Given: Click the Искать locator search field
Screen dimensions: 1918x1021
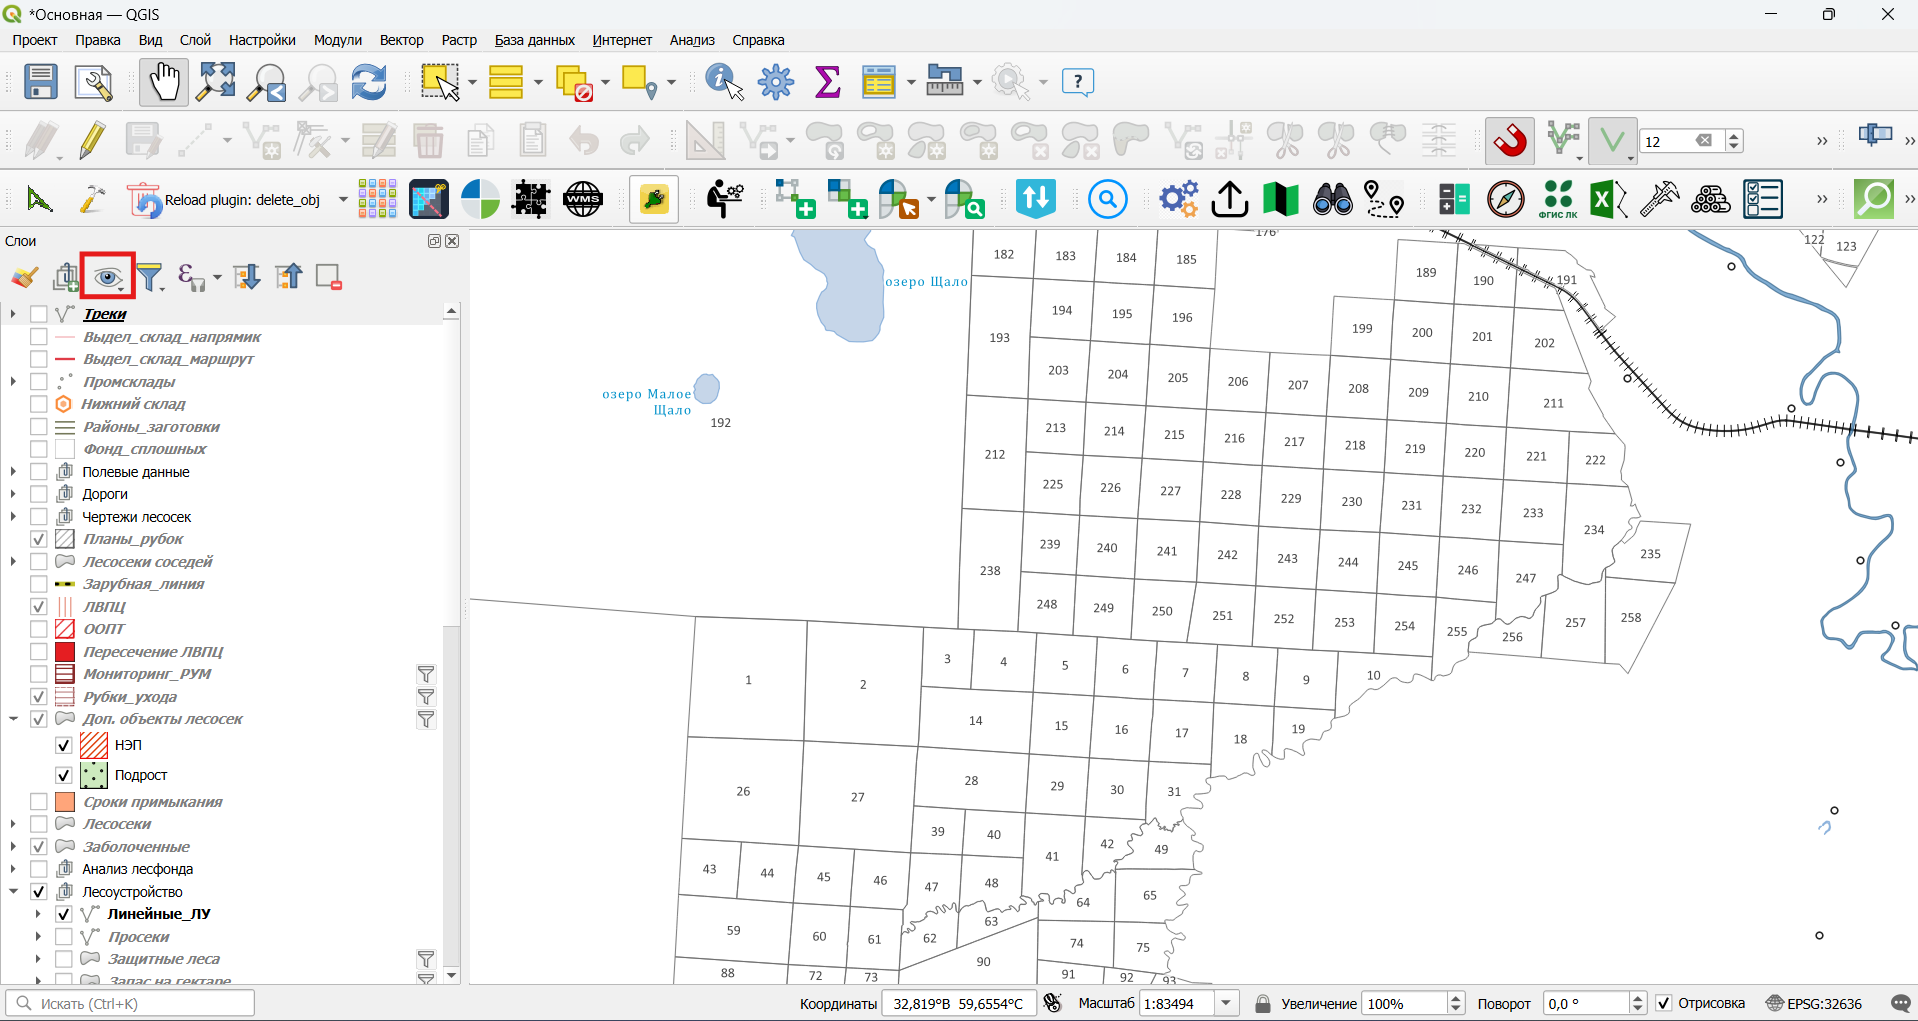Looking at the screenshot, I should click(x=130, y=1003).
